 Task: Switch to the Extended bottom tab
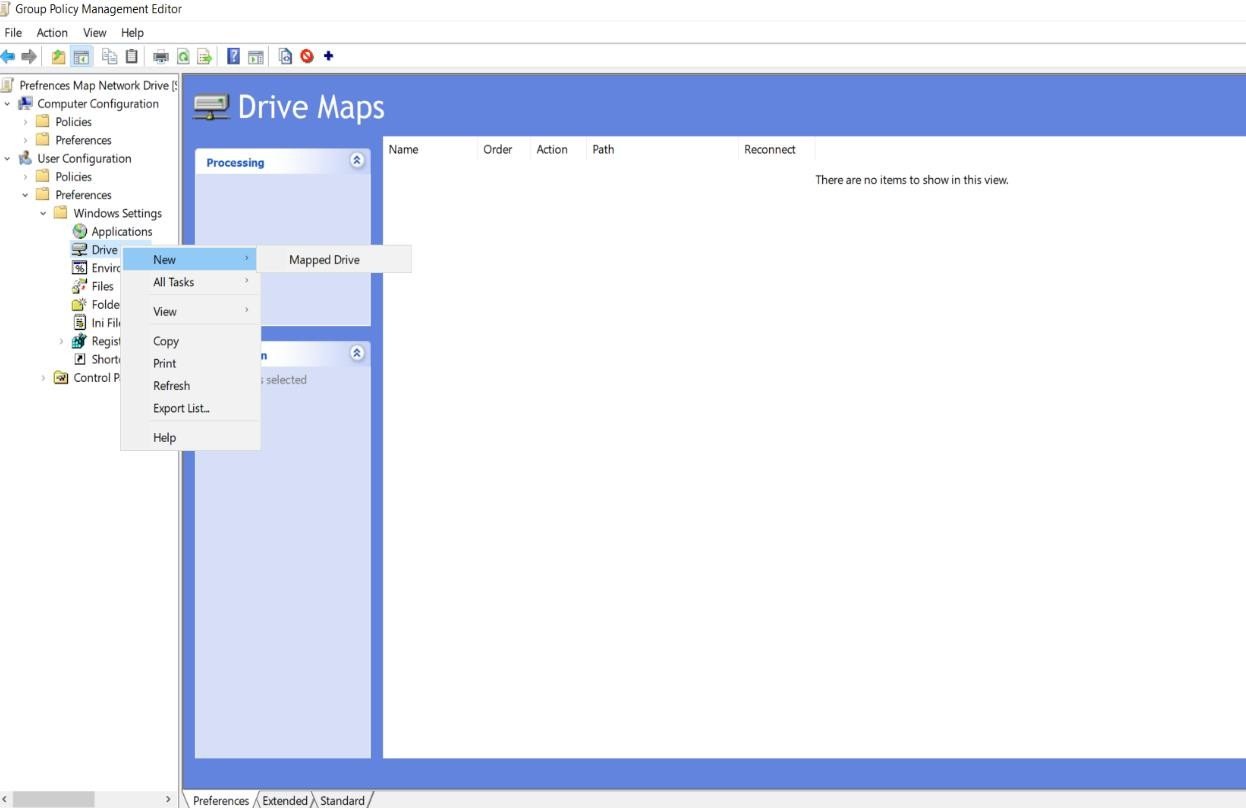point(285,800)
